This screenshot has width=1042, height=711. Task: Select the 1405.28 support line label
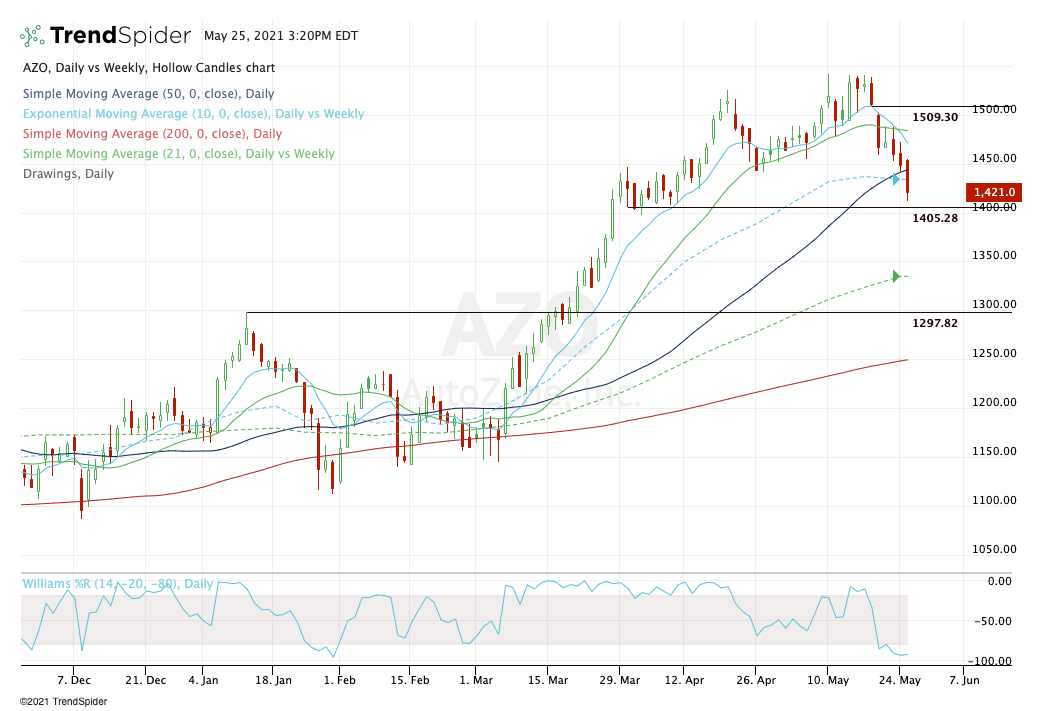[935, 218]
